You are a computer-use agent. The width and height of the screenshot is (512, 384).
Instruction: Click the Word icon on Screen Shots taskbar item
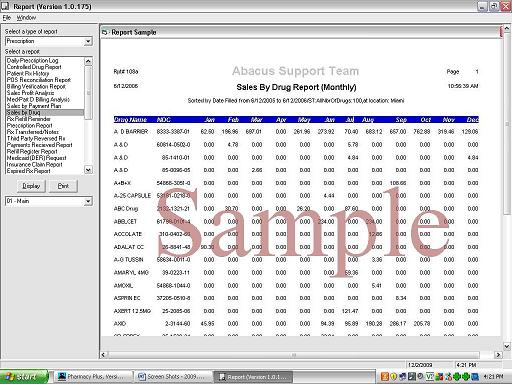coord(142,377)
